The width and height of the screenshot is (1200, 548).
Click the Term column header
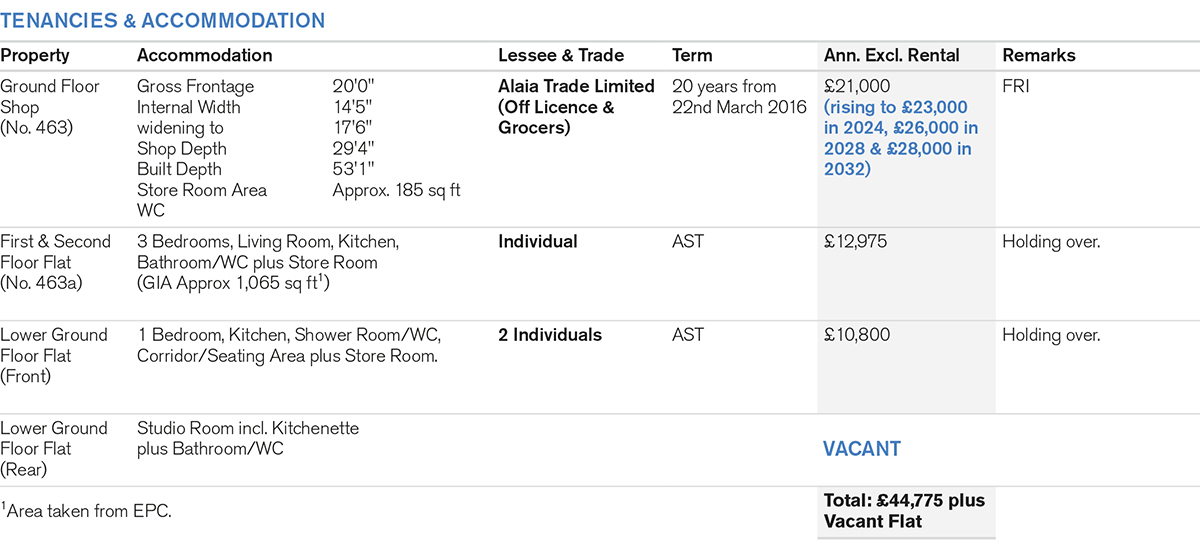pos(693,56)
